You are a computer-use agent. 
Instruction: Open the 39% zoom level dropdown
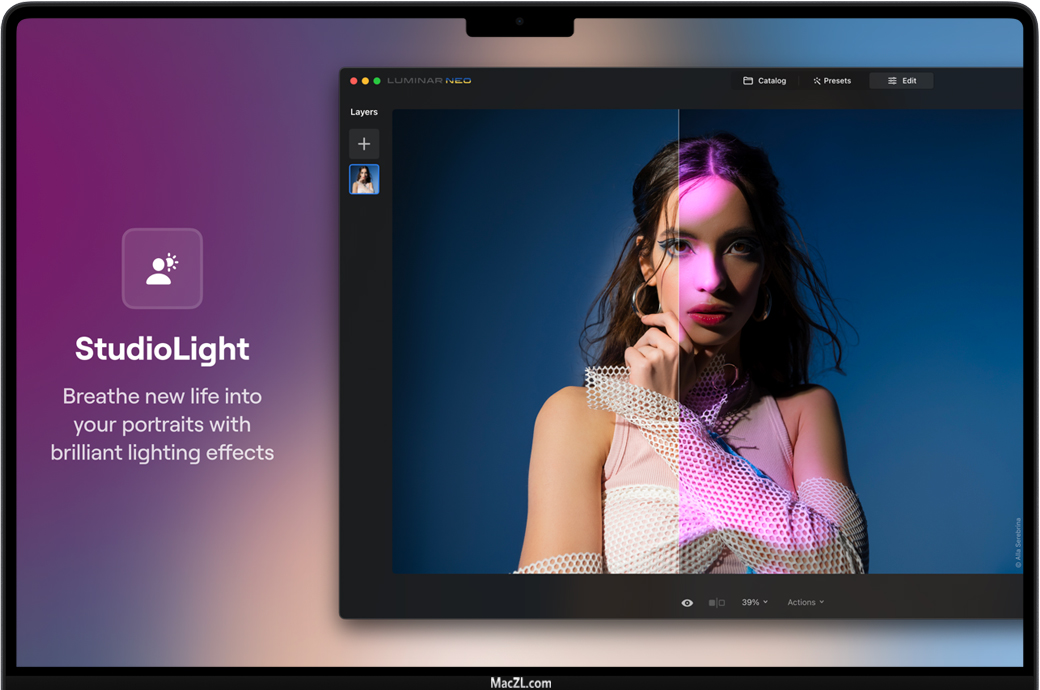pos(754,603)
